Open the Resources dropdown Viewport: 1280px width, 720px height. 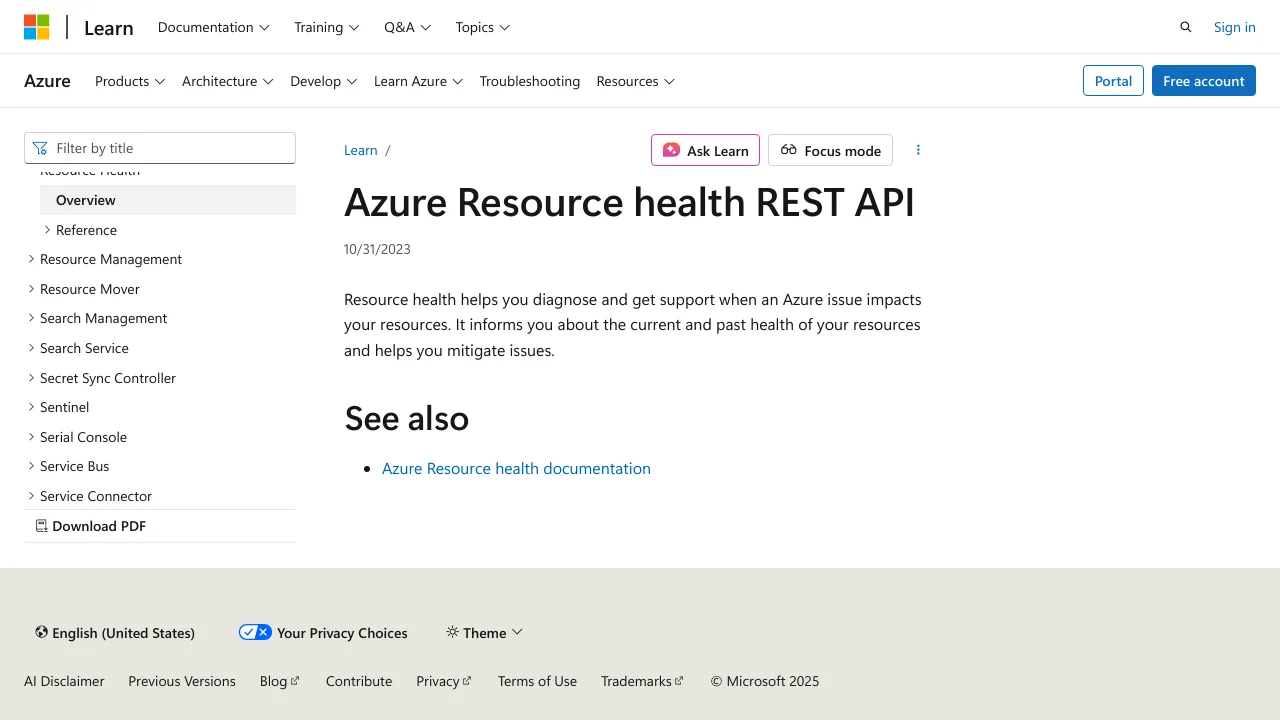[x=636, y=81]
